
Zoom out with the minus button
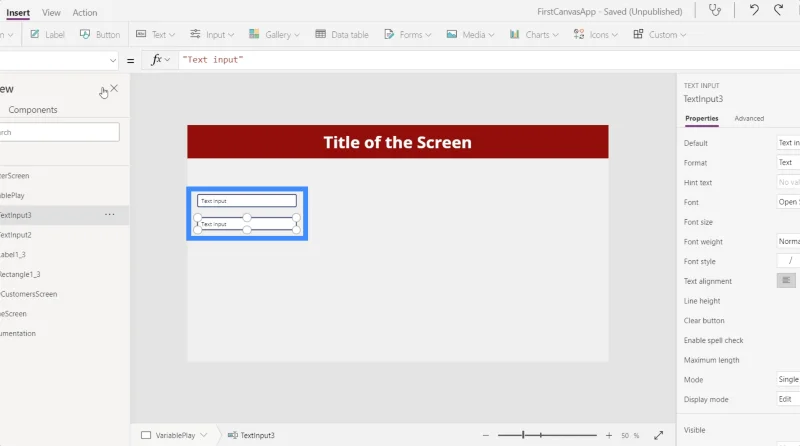click(x=486, y=435)
